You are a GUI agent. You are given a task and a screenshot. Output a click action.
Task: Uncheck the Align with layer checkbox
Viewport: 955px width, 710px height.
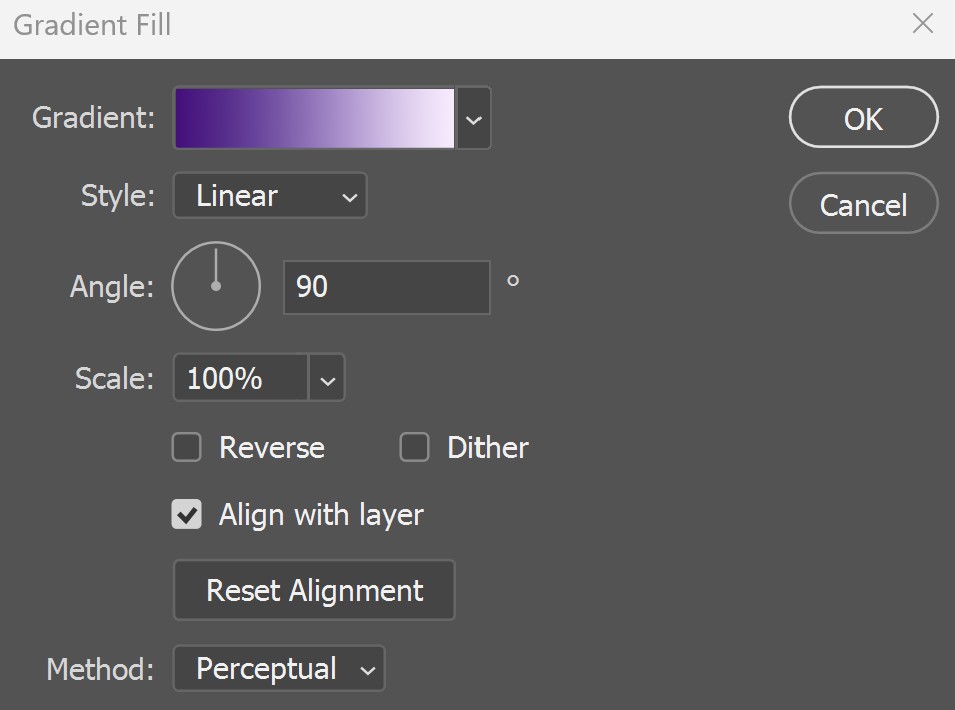tap(186, 515)
